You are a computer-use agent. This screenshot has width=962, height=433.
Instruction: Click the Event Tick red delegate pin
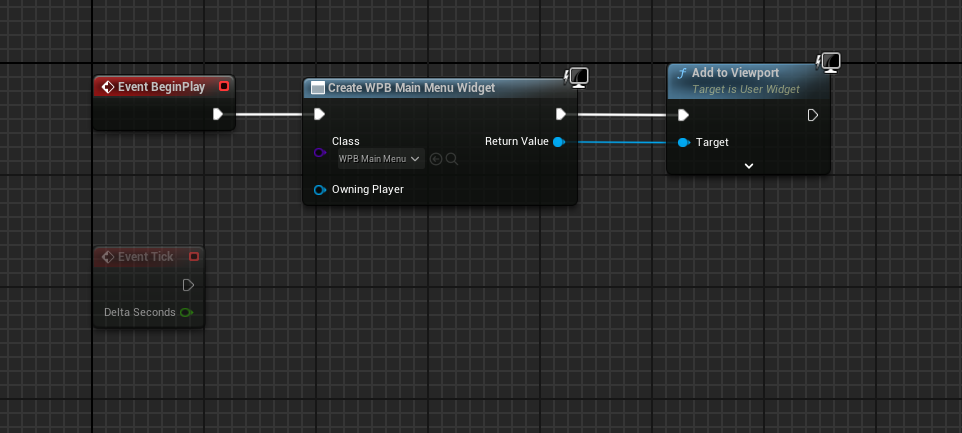[x=194, y=257]
